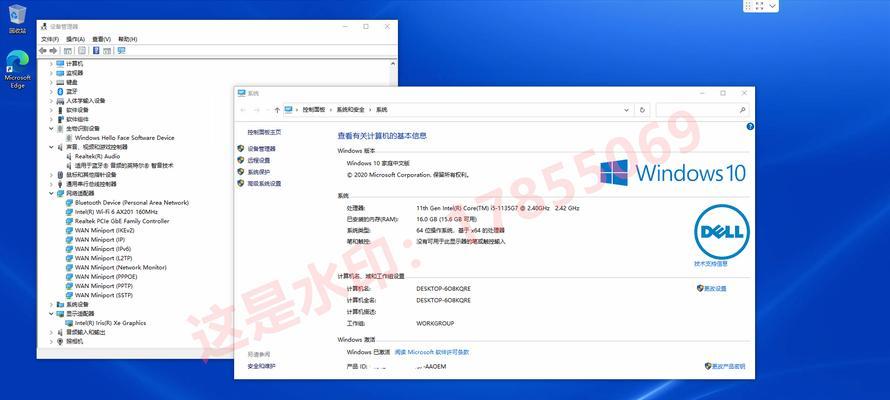
Task: Click the computer icon in System address bar
Action: [x=288, y=110]
